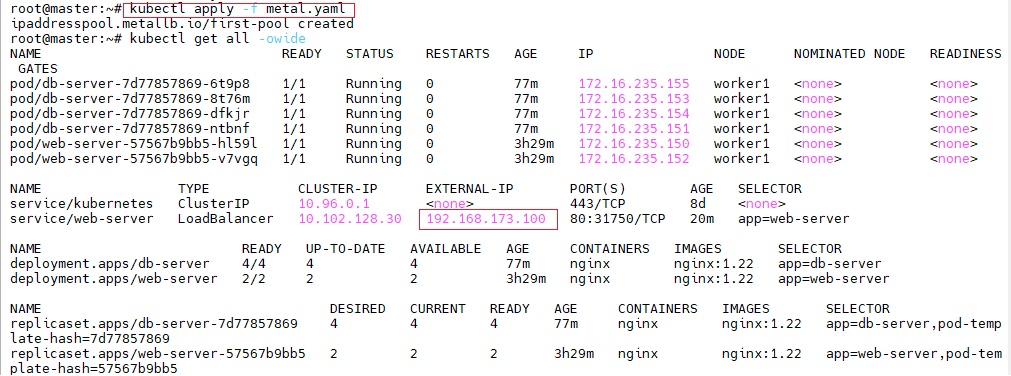Click pod IP 172.16.235.150

pyautogui.click(x=634, y=143)
